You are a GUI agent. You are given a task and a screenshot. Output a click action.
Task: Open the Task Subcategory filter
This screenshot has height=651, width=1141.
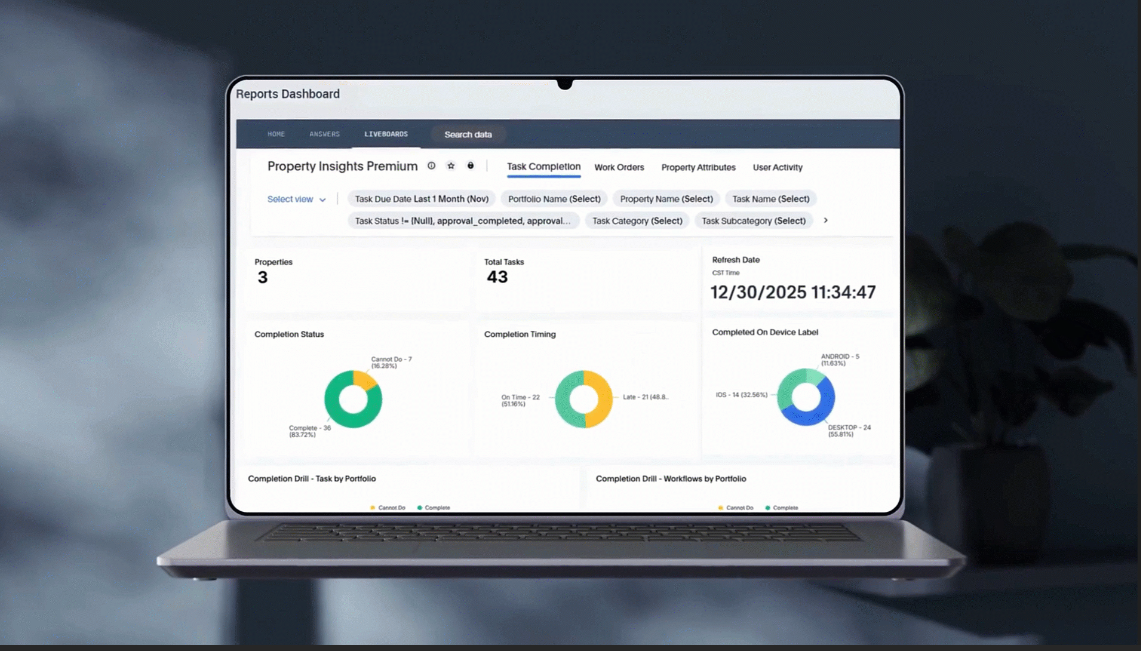pos(753,220)
